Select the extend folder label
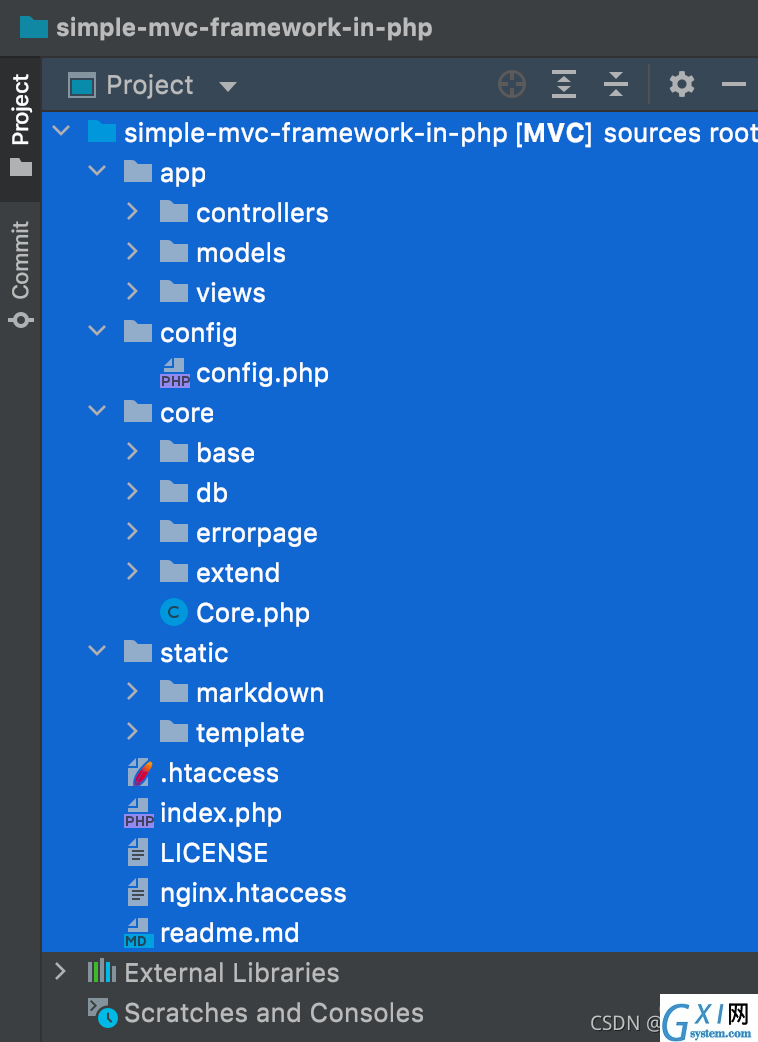Image resolution: width=758 pixels, height=1042 pixels. click(238, 573)
